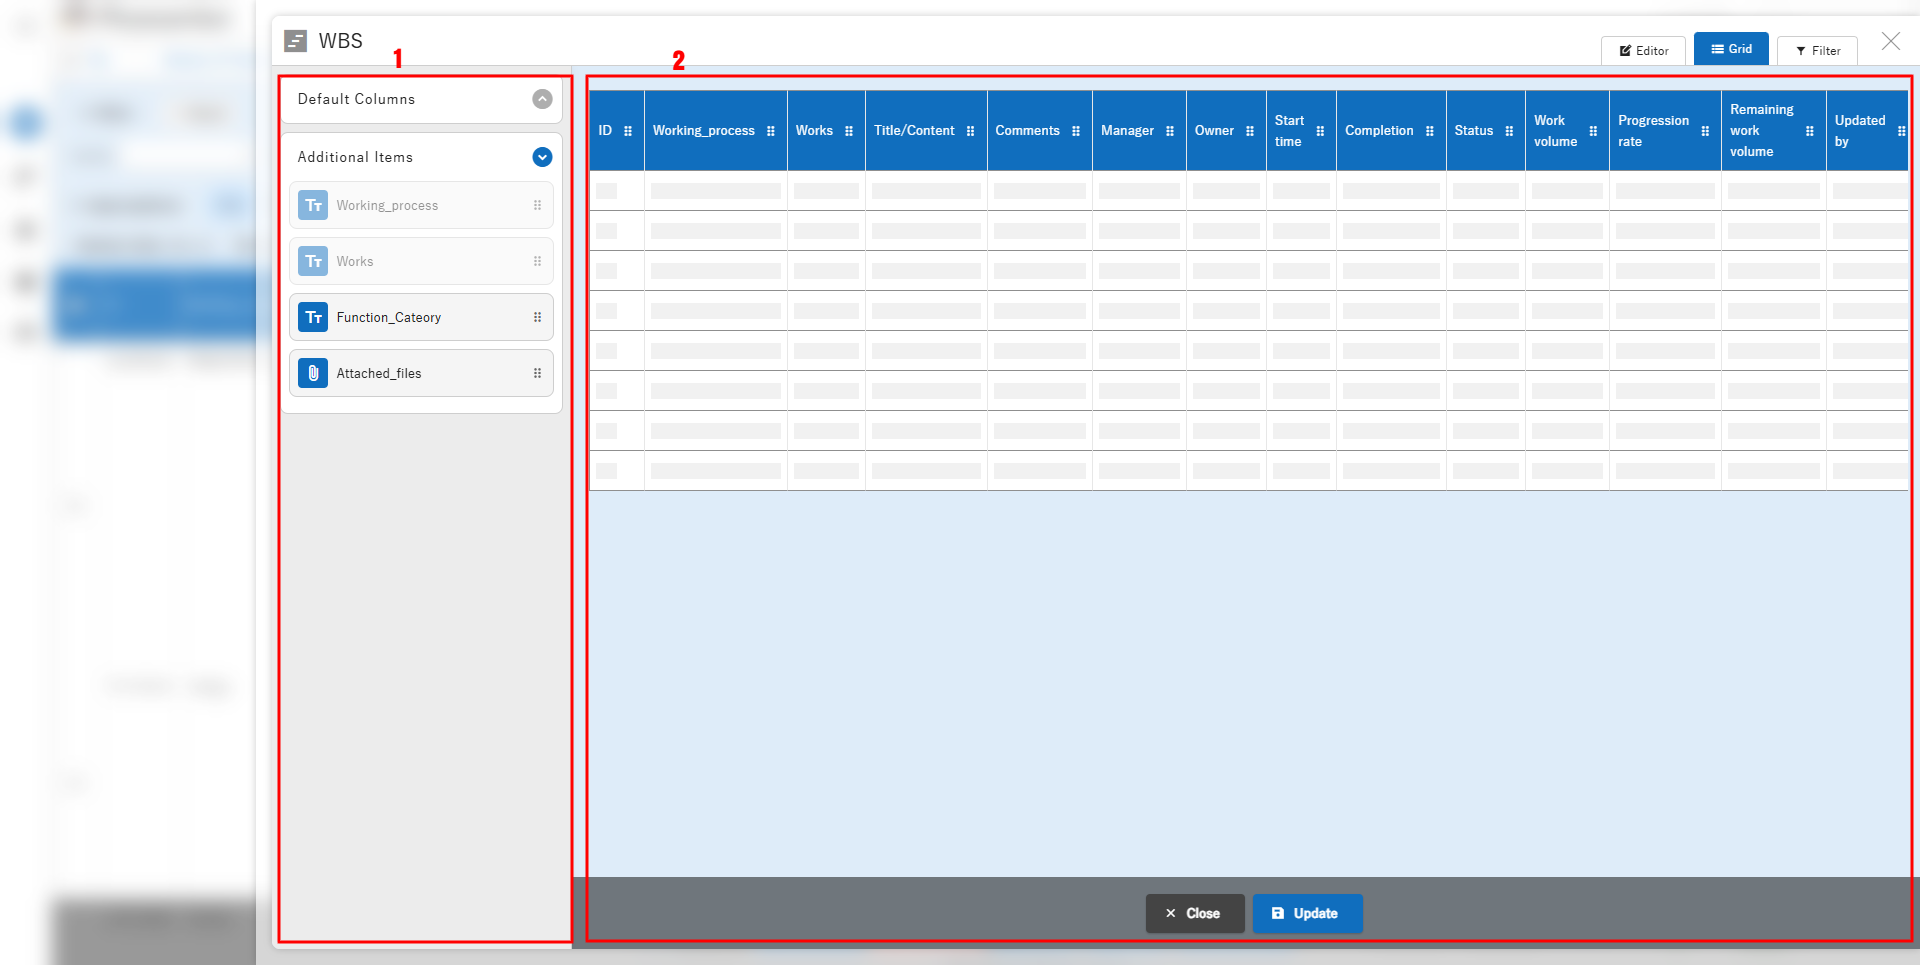Switch to the Grid tab
Screen dimensions: 1920x965
1731,49
